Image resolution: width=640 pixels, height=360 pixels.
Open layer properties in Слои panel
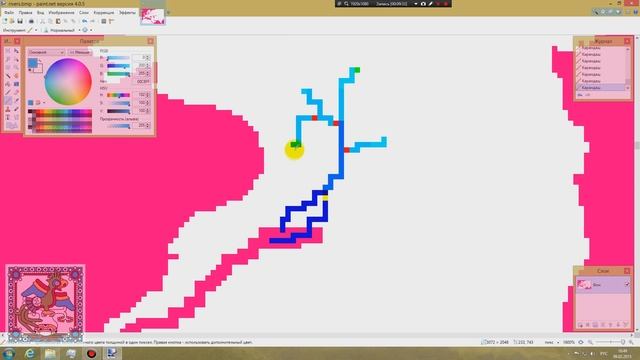626,325
